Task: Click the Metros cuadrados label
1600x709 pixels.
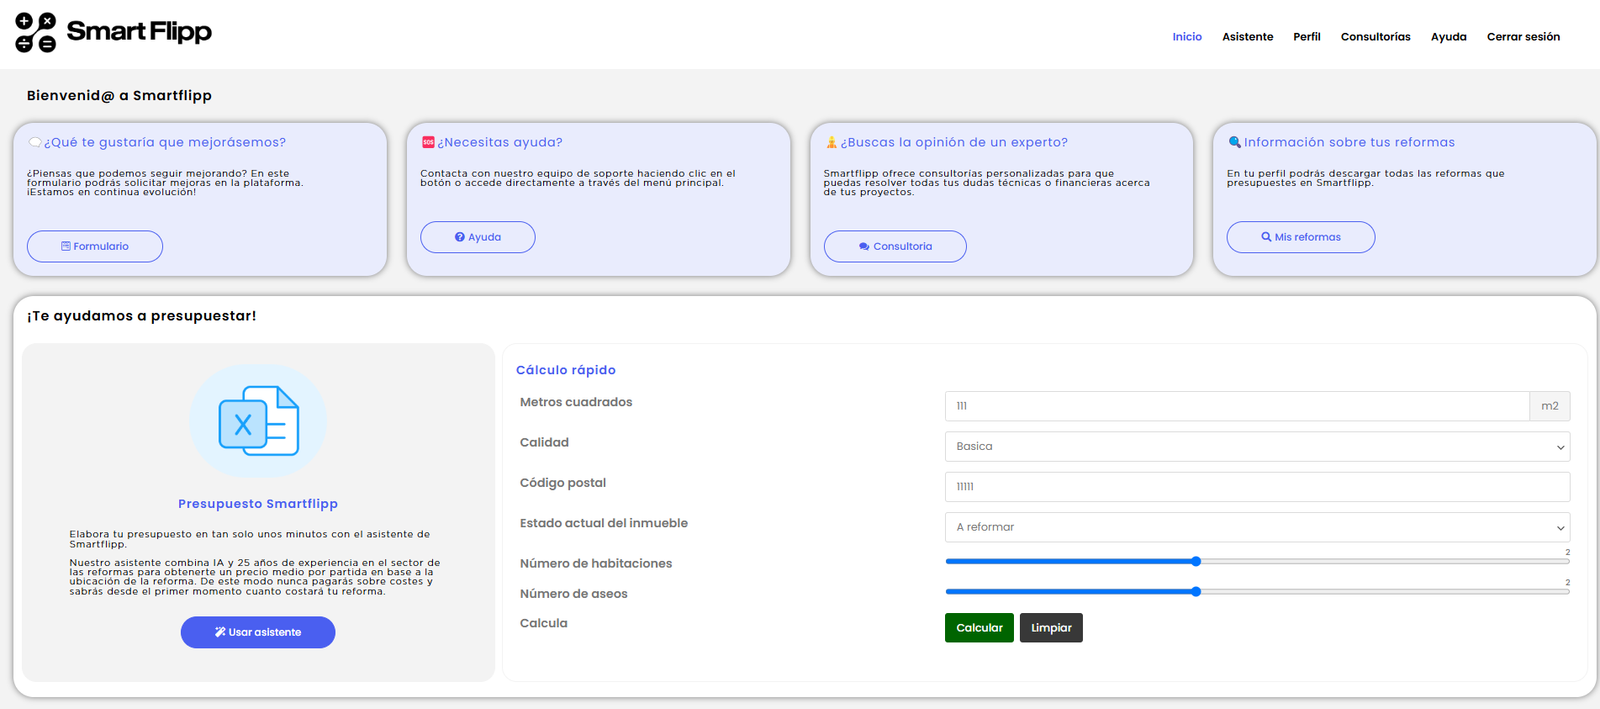Action: click(576, 402)
